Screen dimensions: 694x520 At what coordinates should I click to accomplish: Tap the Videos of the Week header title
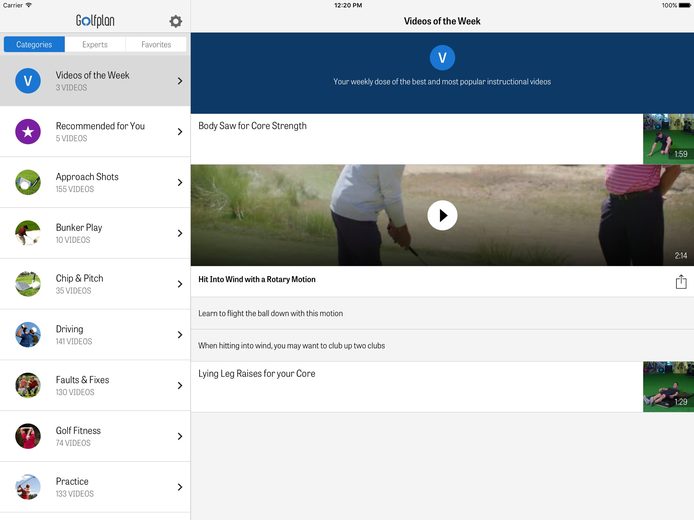point(442,21)
